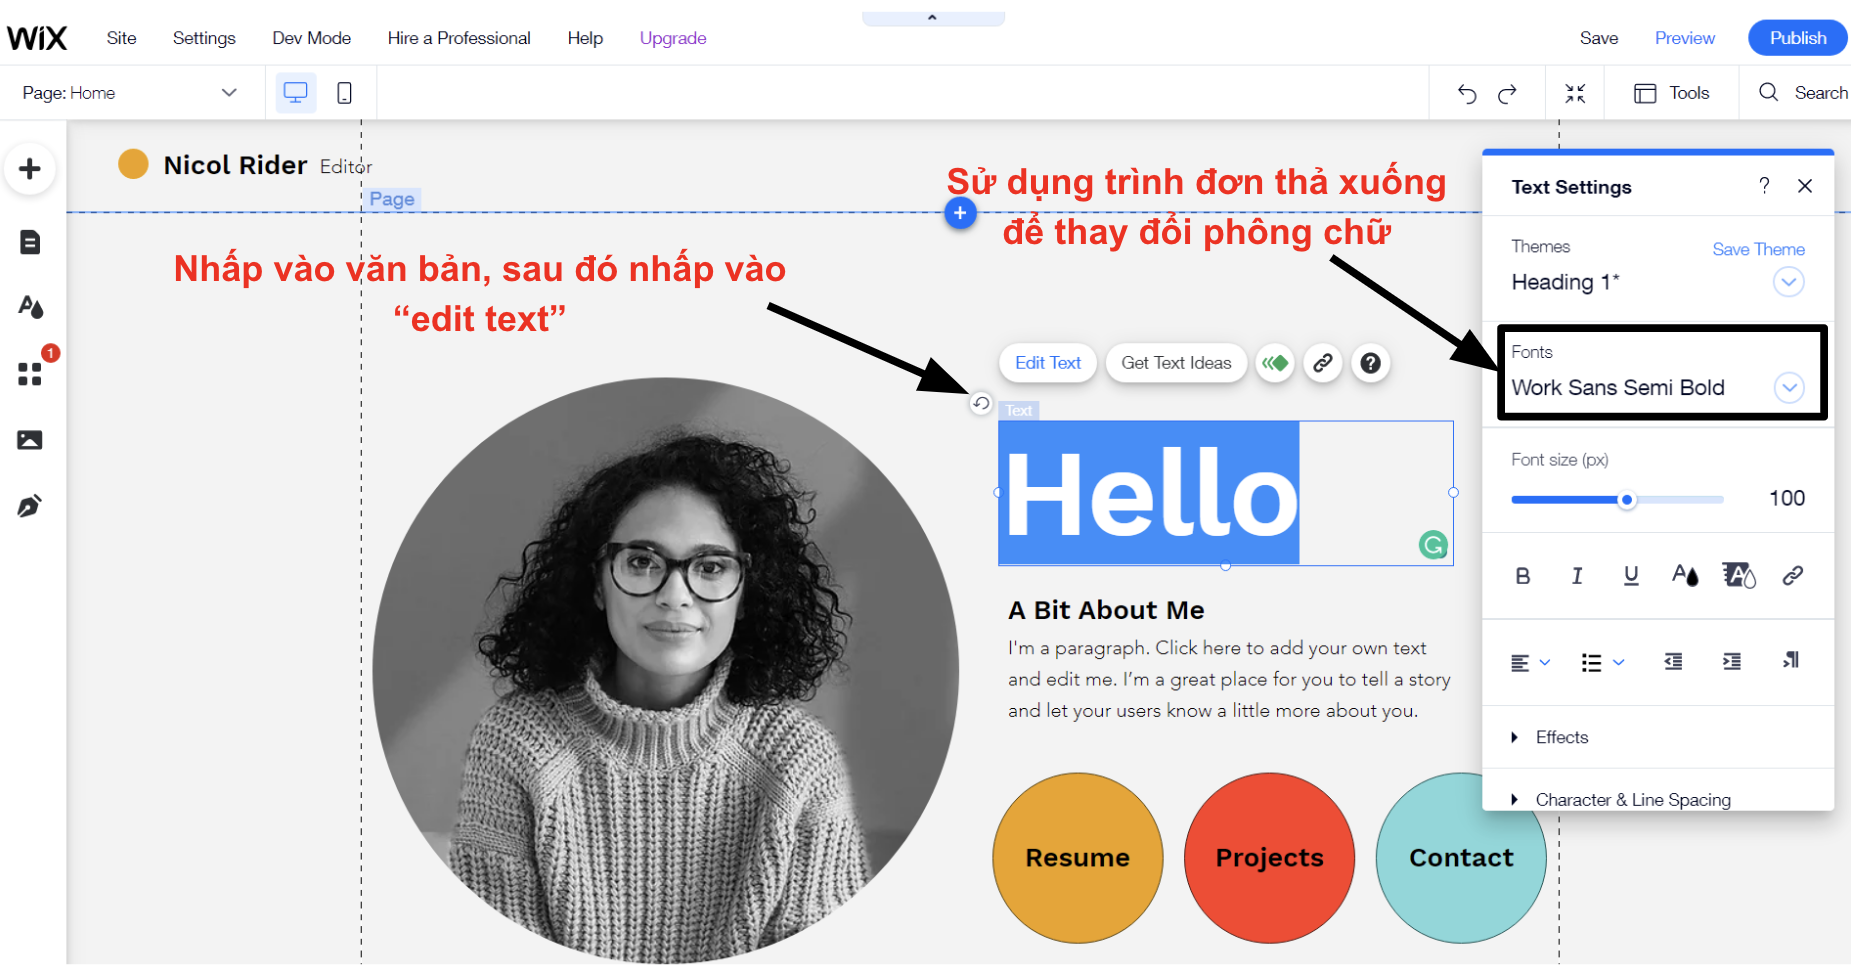Click the green Grammarly icon in text box

click(x=1433, y=545)
